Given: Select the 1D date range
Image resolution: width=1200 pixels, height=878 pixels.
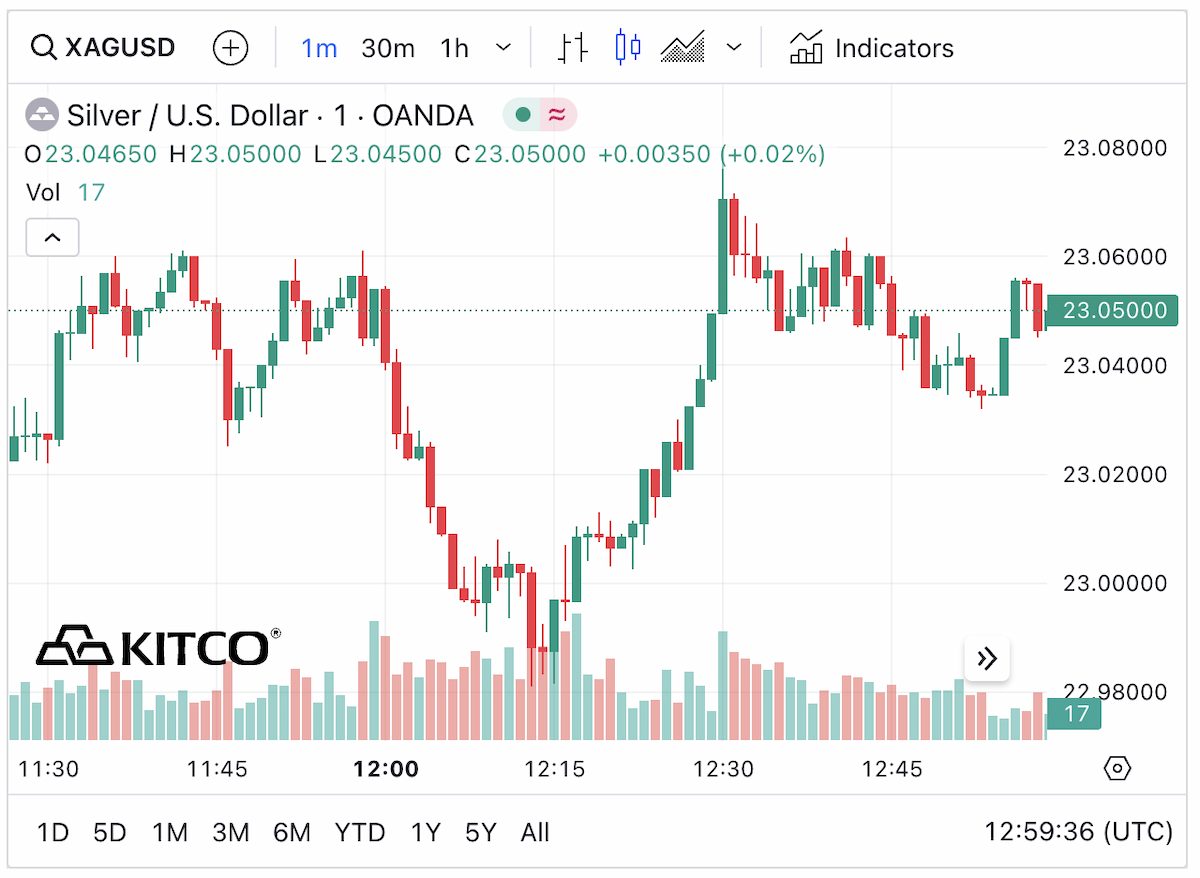Looking at the screenshot, I should click(53, 832).
